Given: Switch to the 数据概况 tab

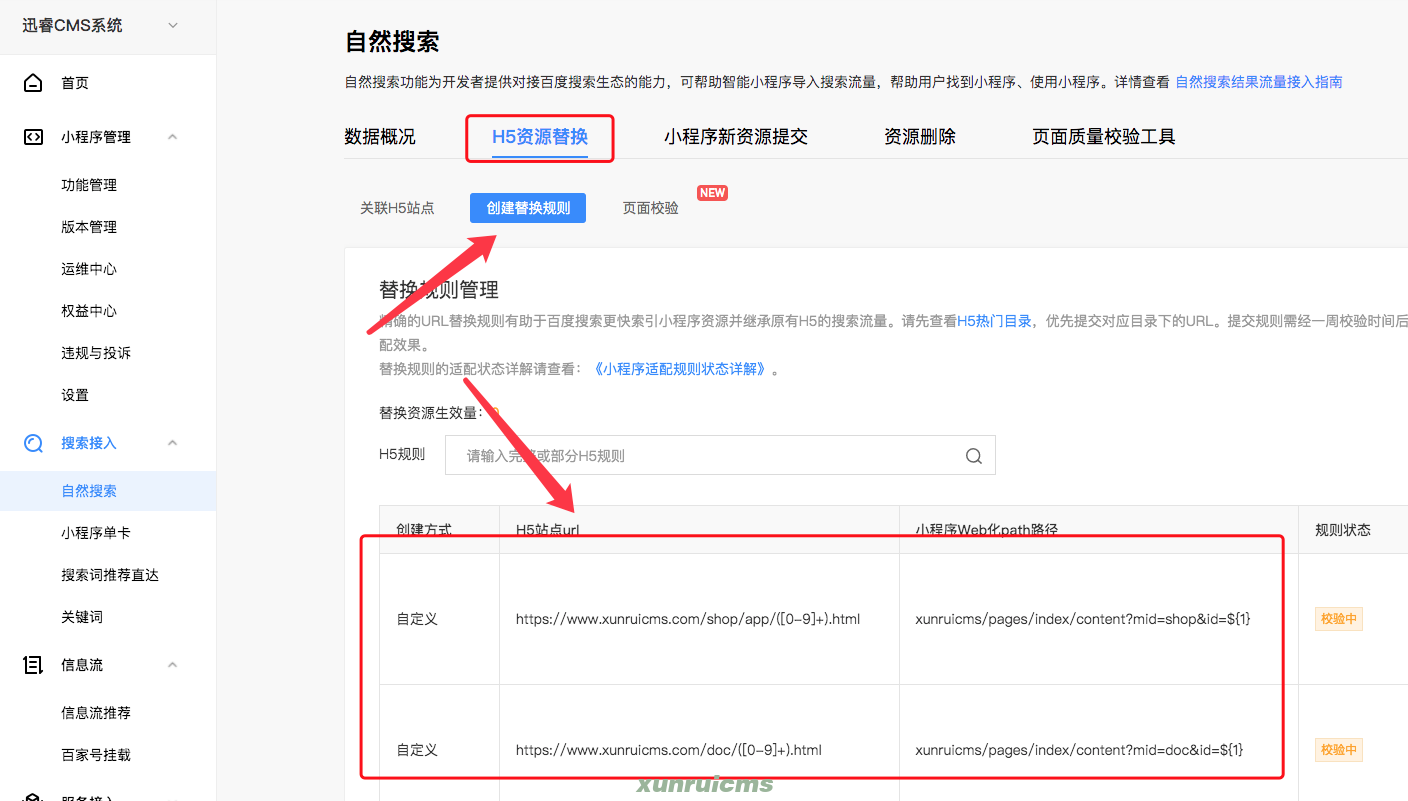Looking at the screenshot, I should click(x=380, y=137).
